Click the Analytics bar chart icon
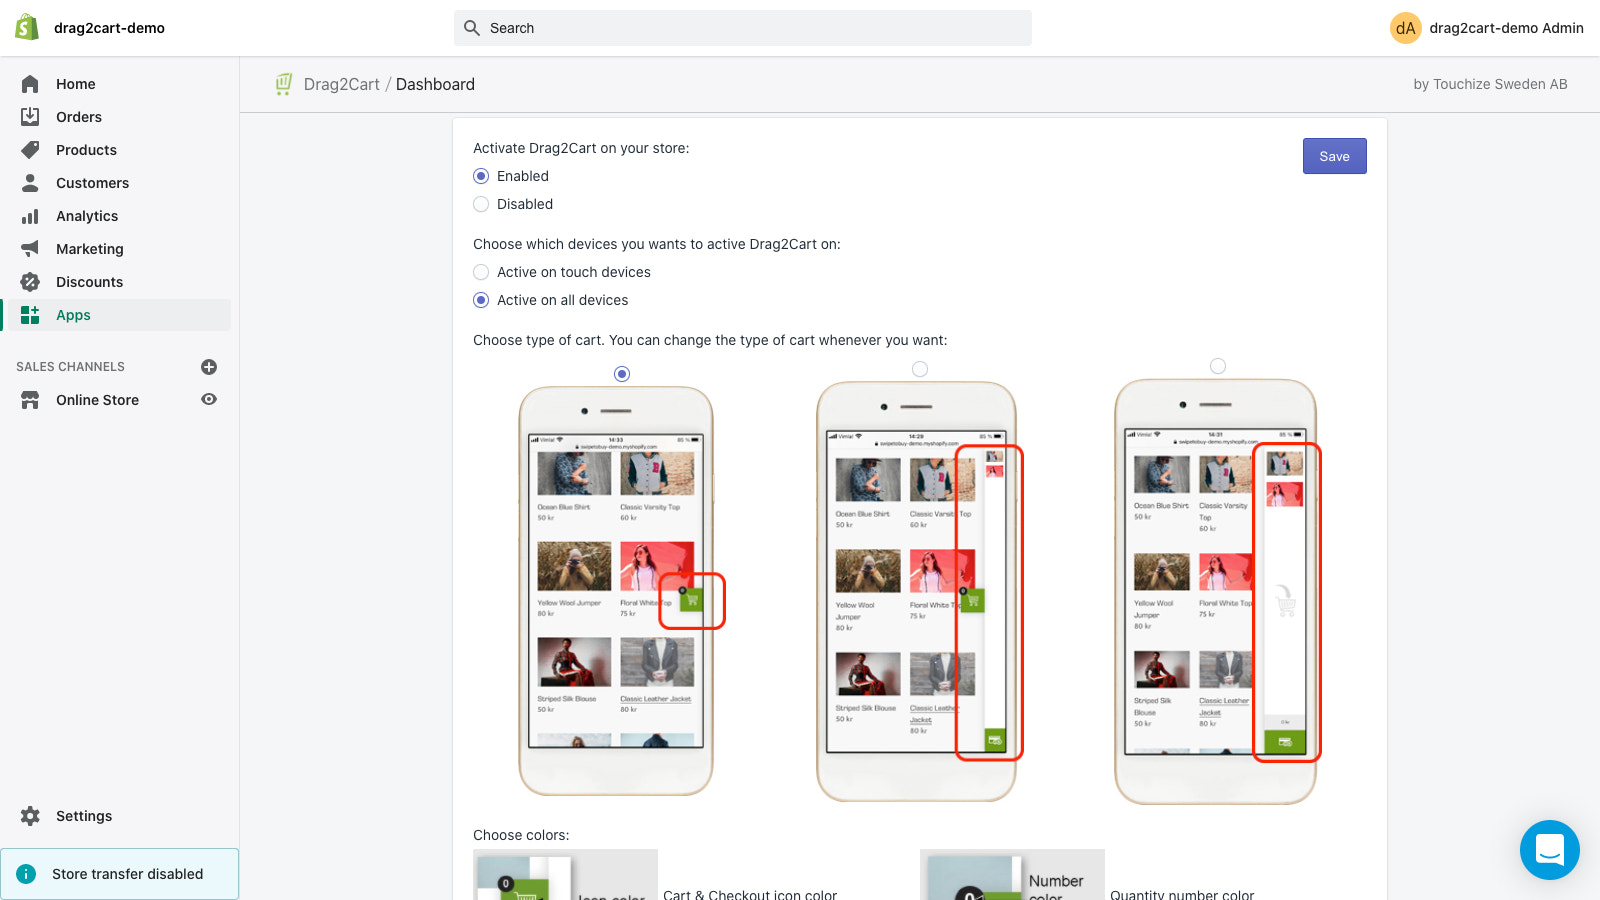 click(30, 216)
